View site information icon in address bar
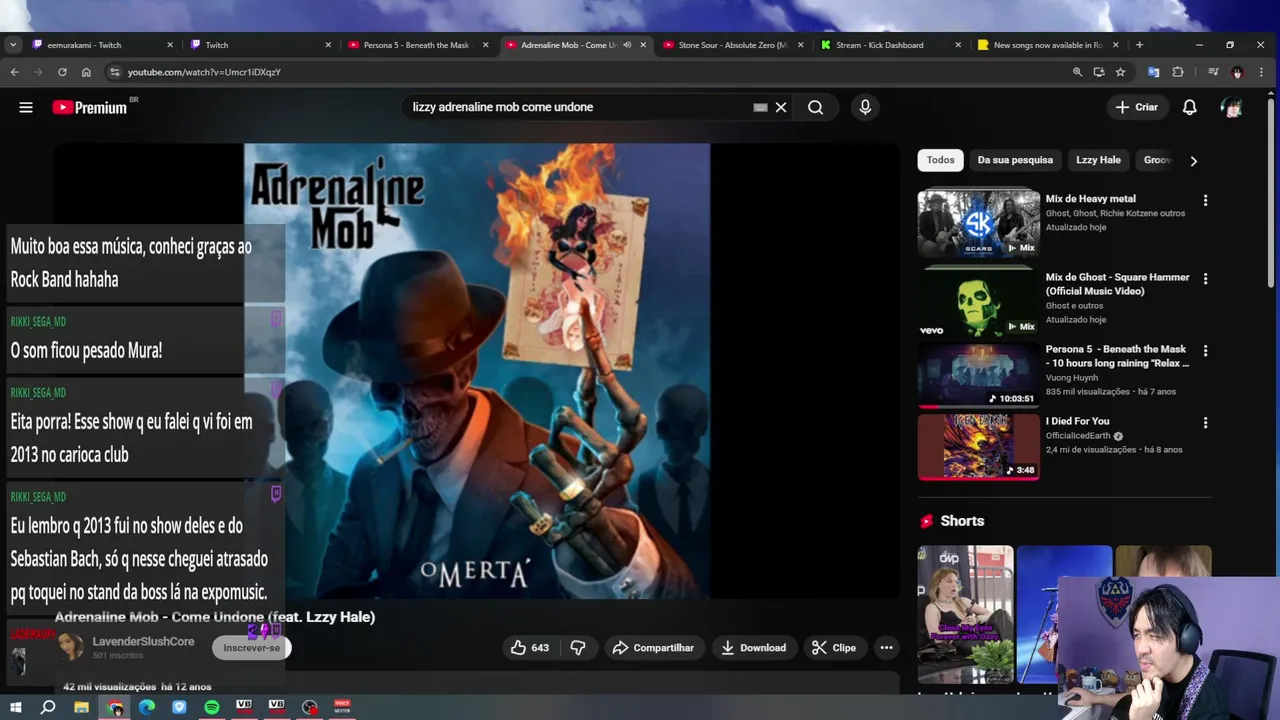The width and height of the screenshot is (1280, 720). pos(115,72)
